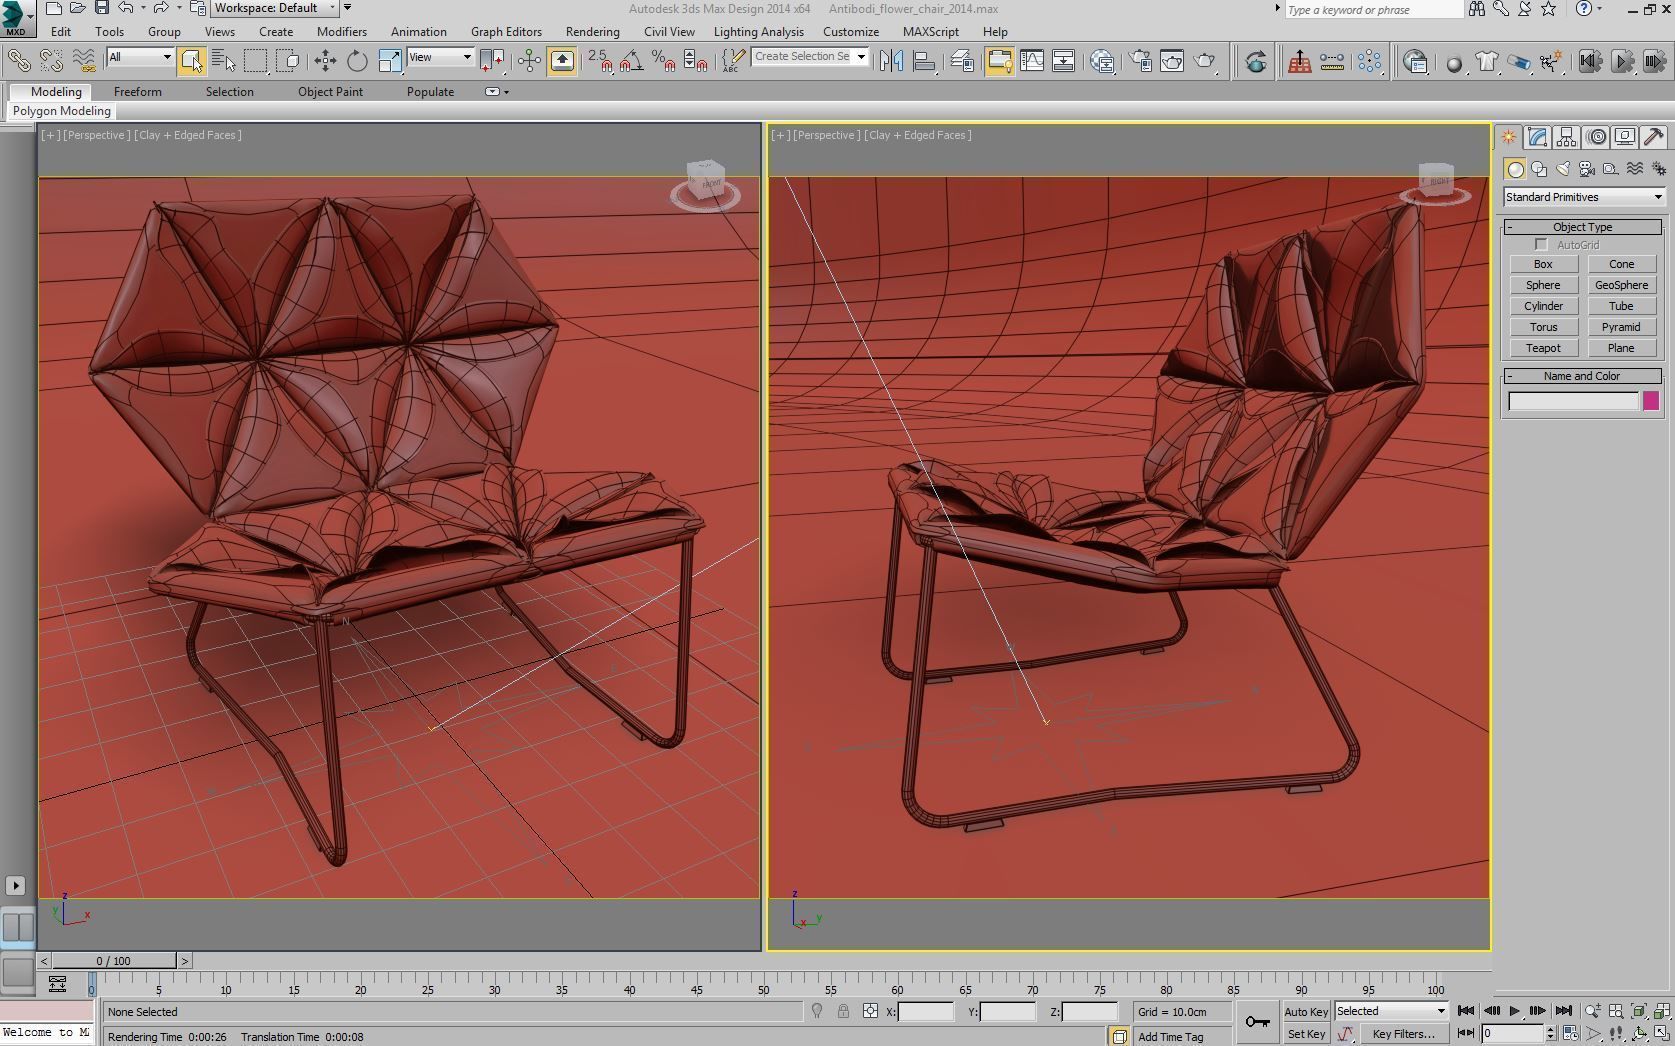Toggle Auto Key animation mode
This screenshot has height=1046, width=1675.
(x=1306, y=1011)
